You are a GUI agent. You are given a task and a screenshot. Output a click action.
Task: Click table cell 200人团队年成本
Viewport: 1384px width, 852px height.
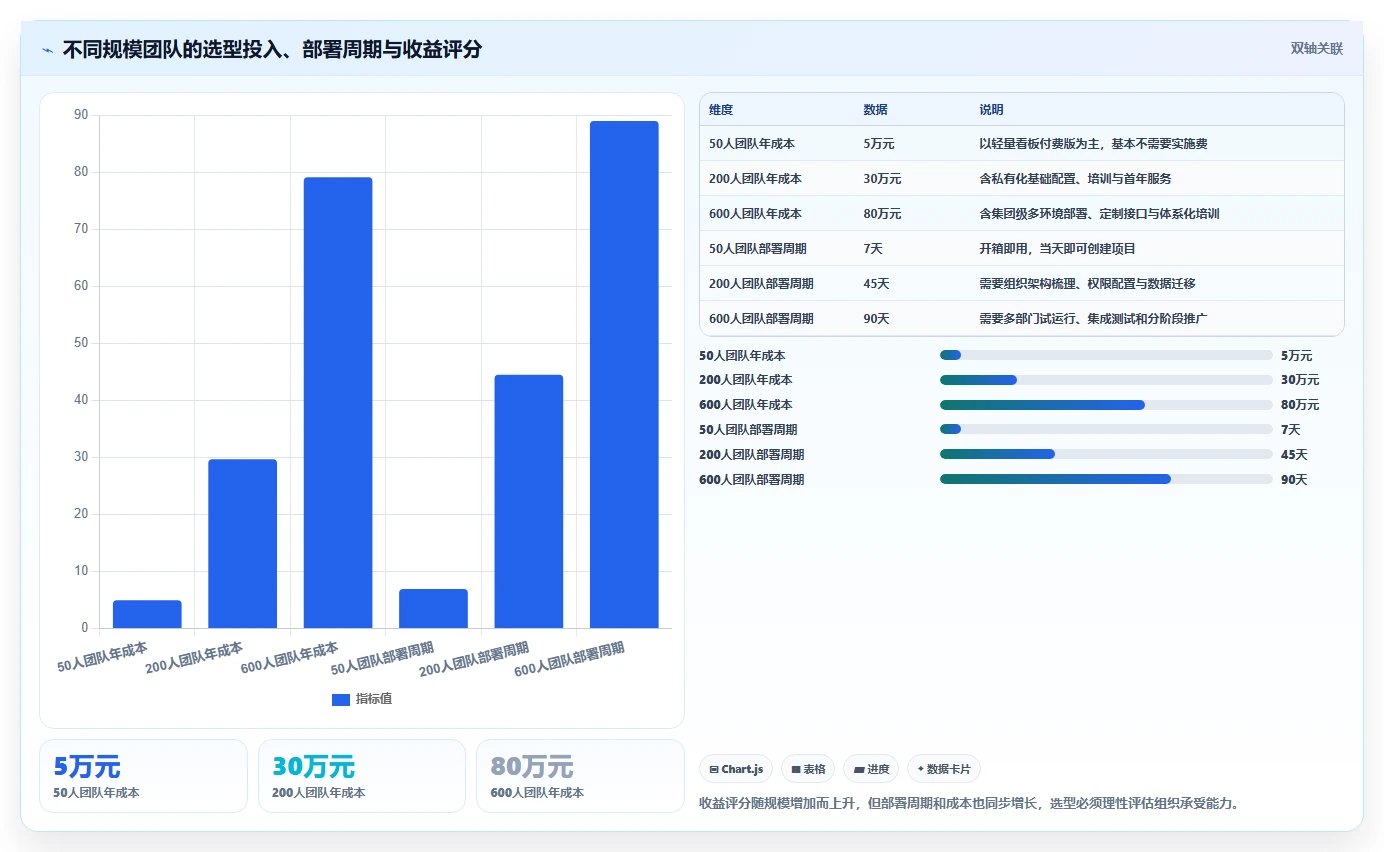point(755,179)
